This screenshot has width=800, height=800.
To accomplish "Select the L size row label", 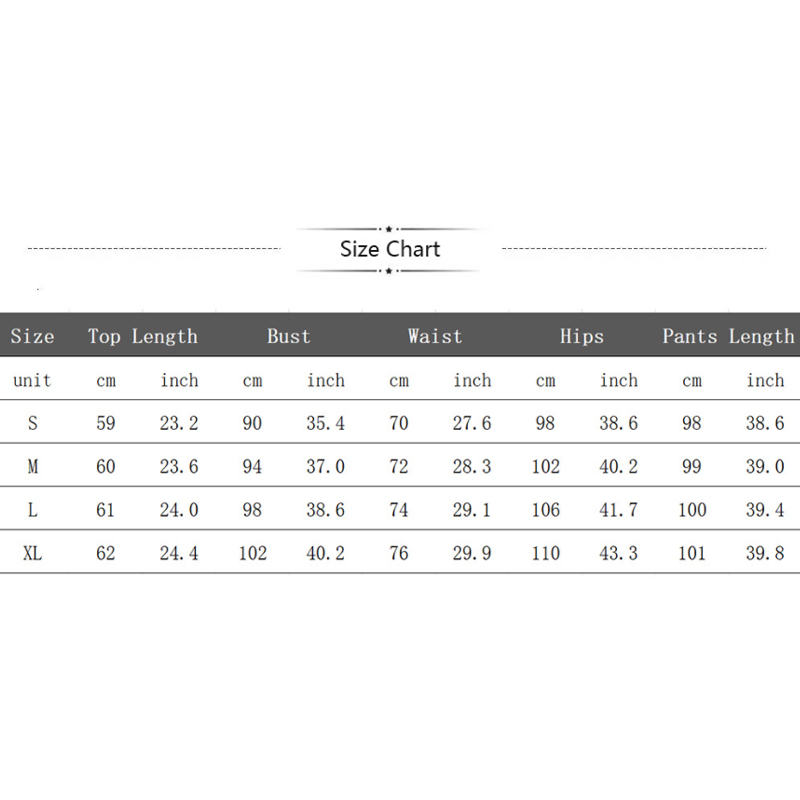I will [x=33, y=510].
